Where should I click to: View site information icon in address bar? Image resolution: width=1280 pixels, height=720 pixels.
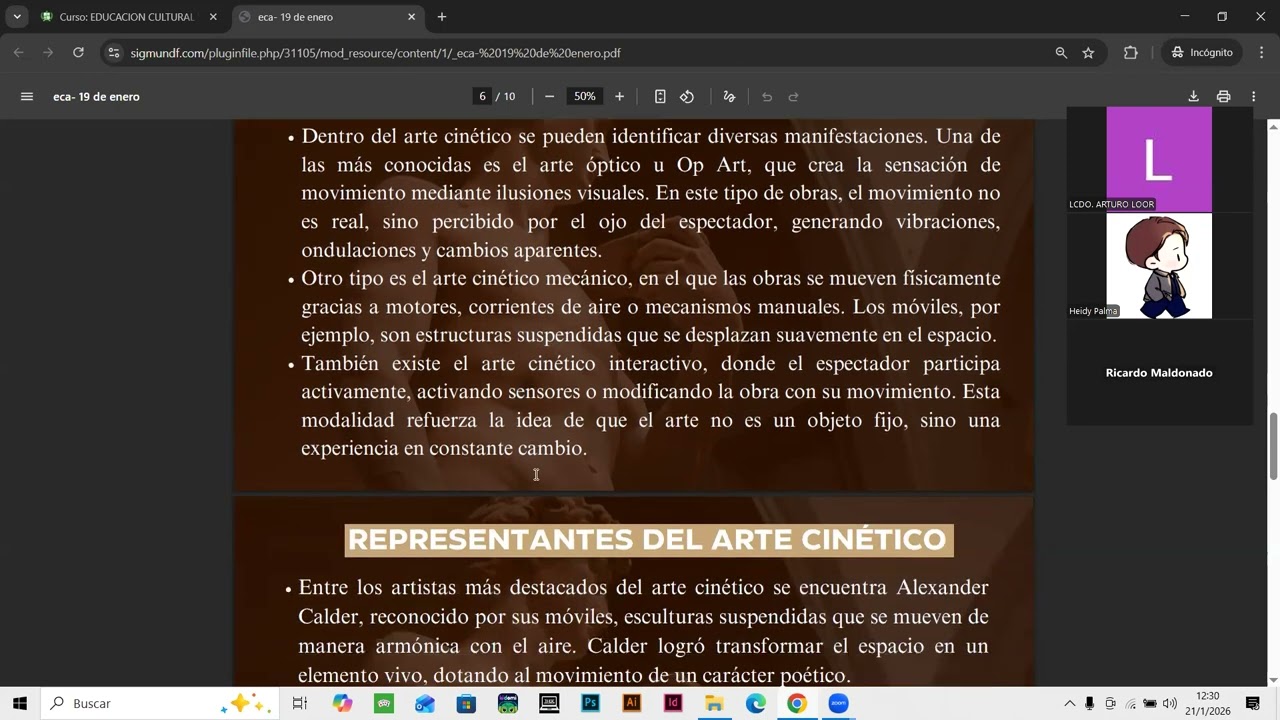114,53
